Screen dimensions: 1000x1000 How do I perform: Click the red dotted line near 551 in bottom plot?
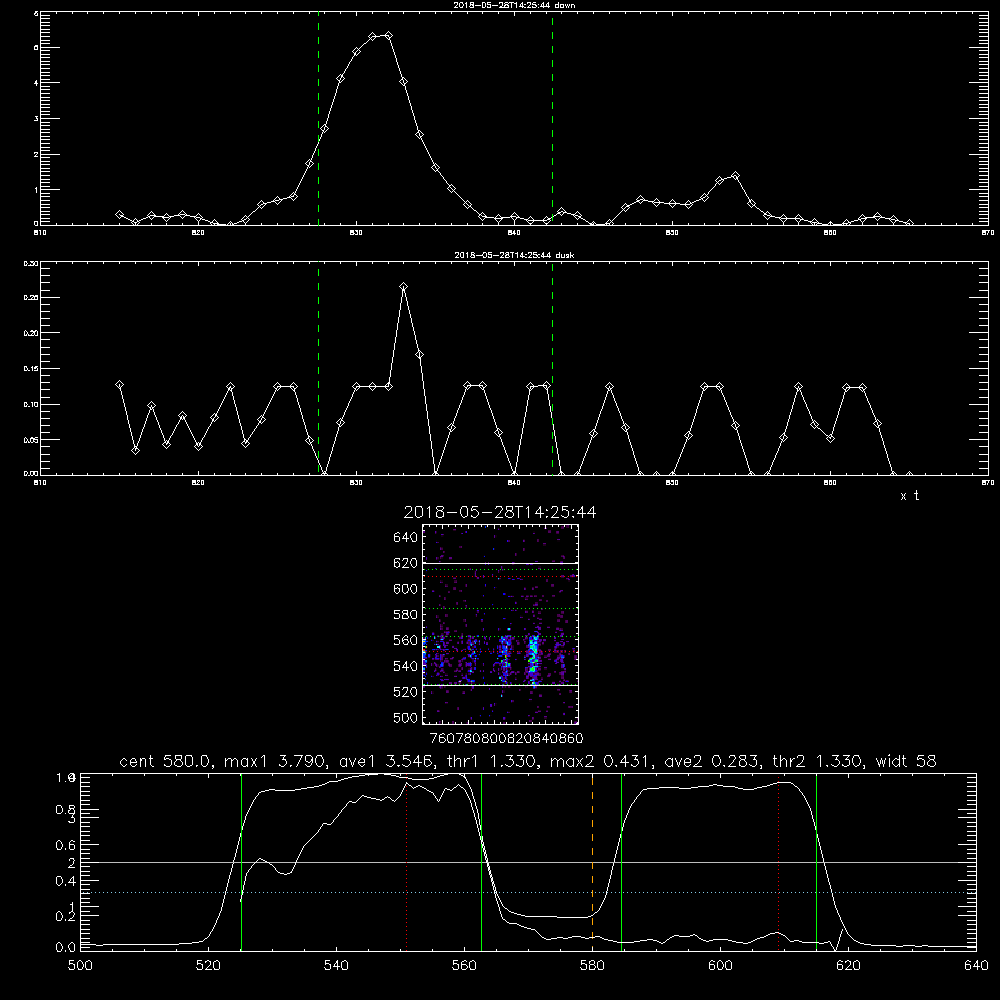(407, 861)
